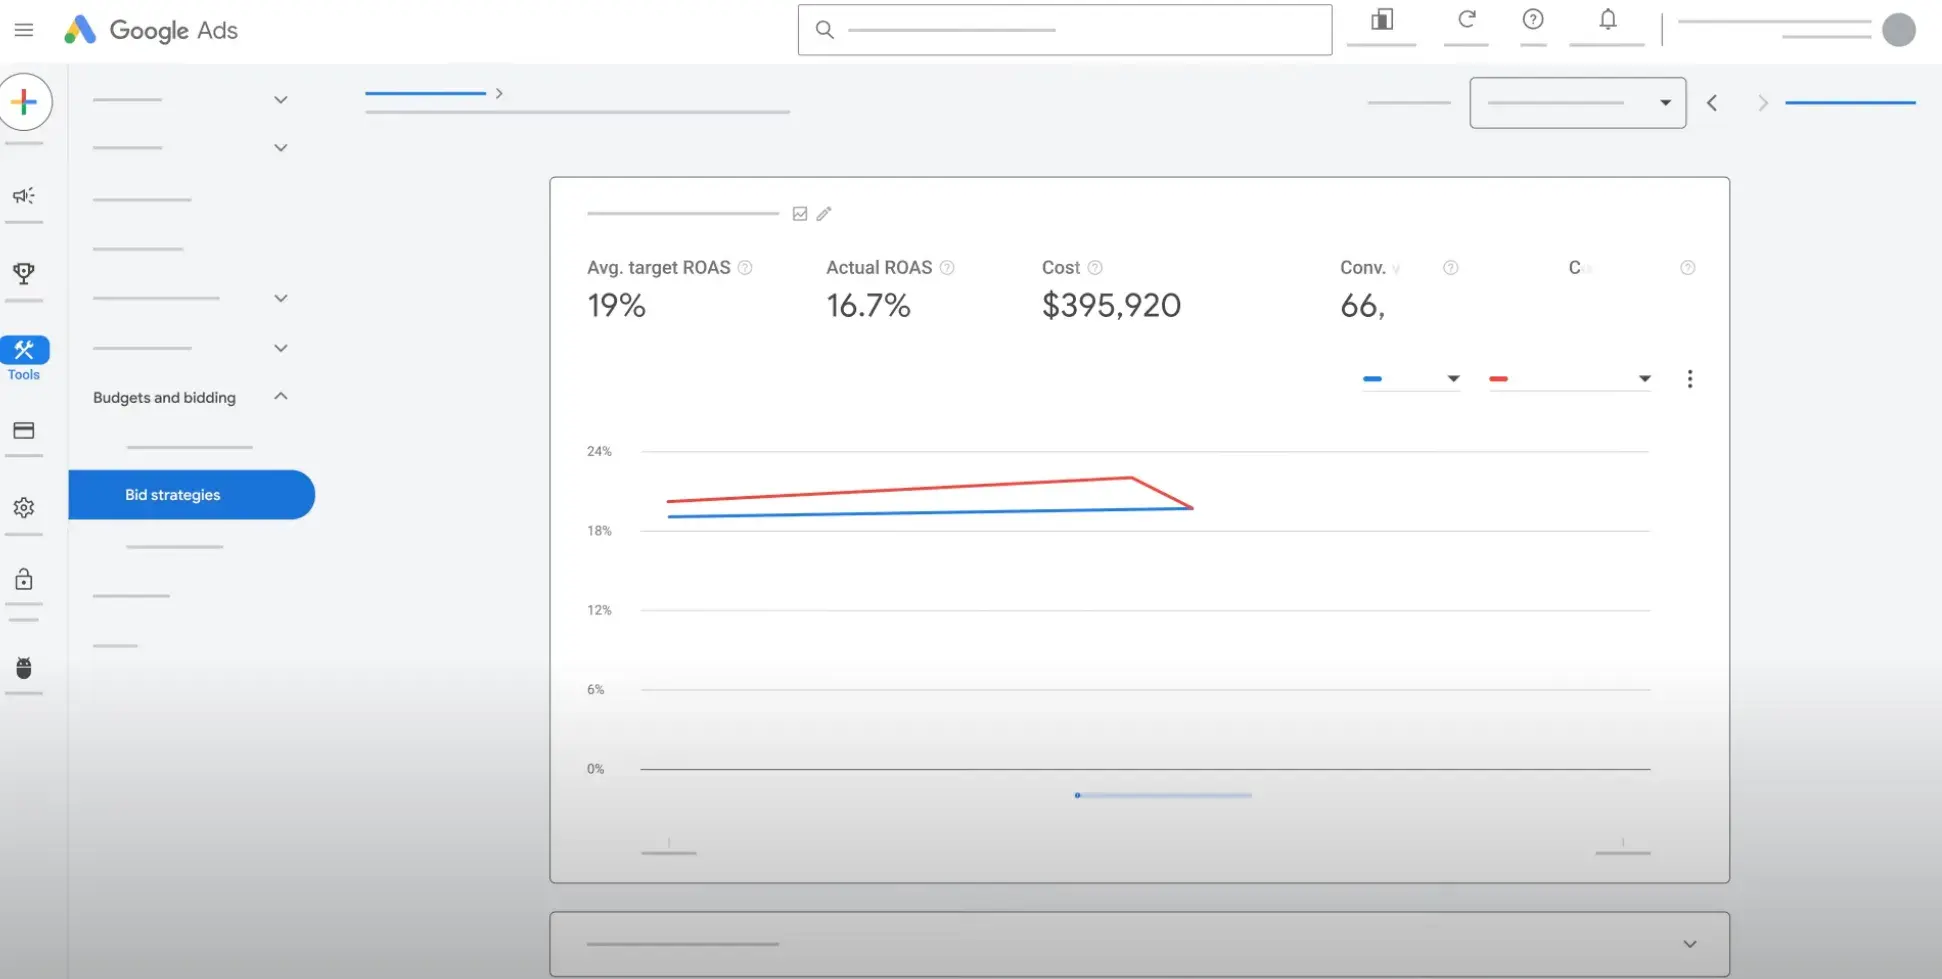Open Campaigns megaphone icon in sidebar
Image resolution: width=1942 pixels, height=979 pixels.
tap(24, 196)
